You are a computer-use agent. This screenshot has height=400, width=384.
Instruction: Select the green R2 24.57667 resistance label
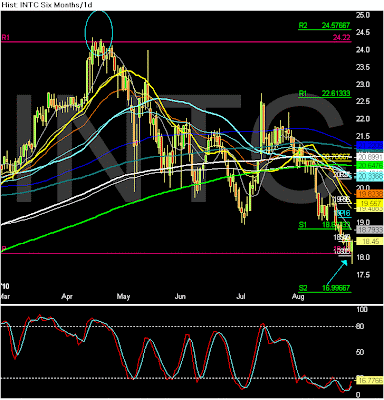pyautogui.click(x=324, y=25)
